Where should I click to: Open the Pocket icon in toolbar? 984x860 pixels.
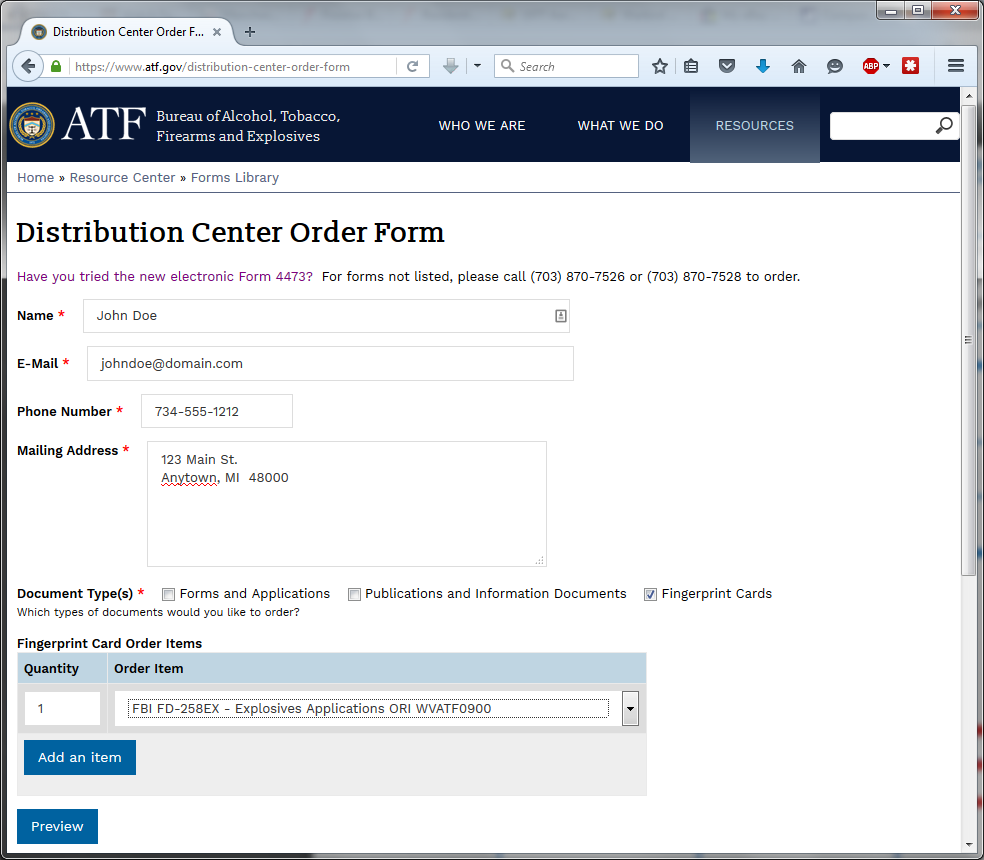coord(728,67)
